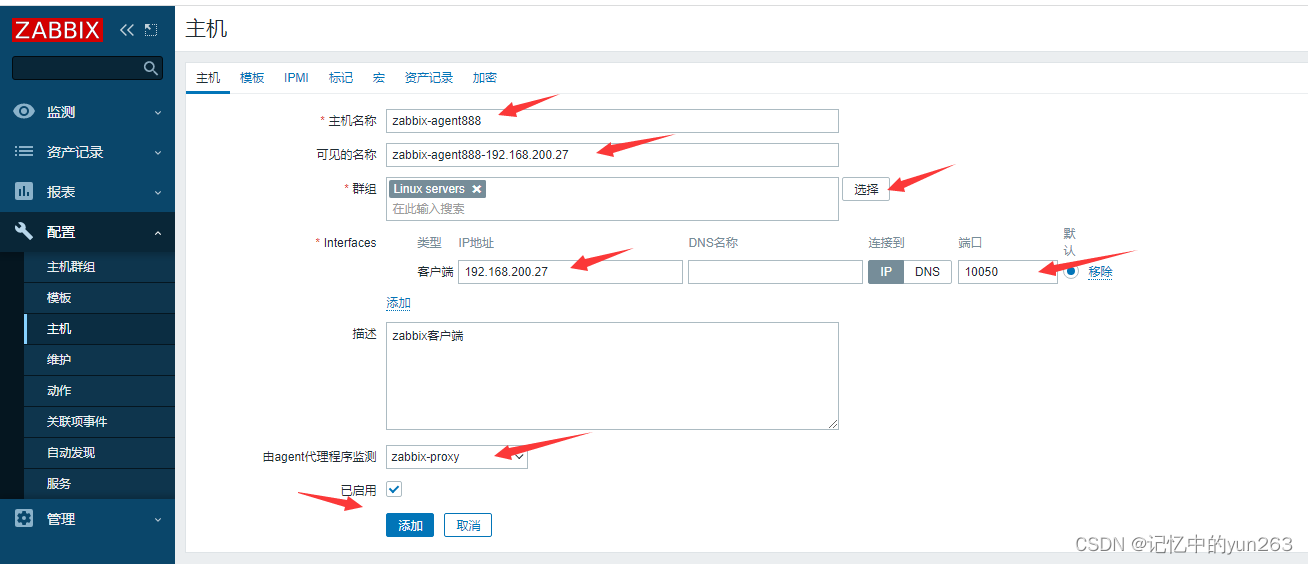Switch to the 加密 tab
Screen dimensions: 1308x564
click(x=485, y=78)
